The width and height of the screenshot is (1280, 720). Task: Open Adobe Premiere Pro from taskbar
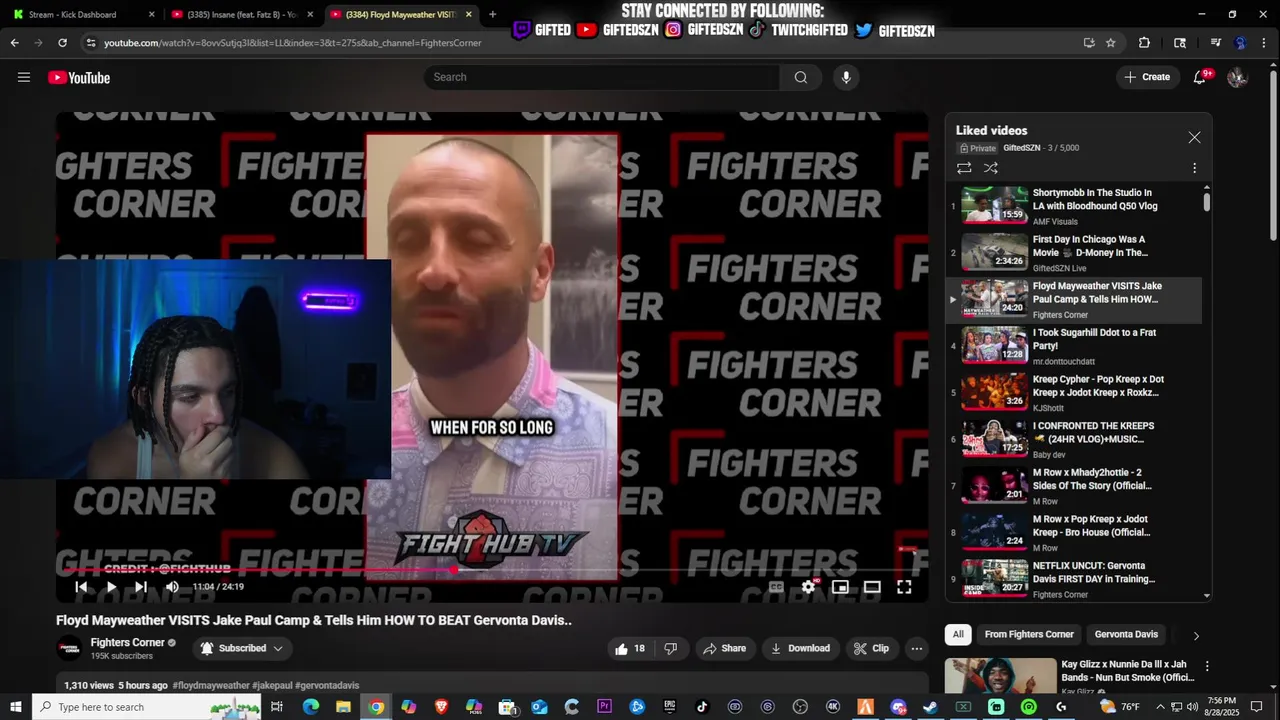coord(604,706)
